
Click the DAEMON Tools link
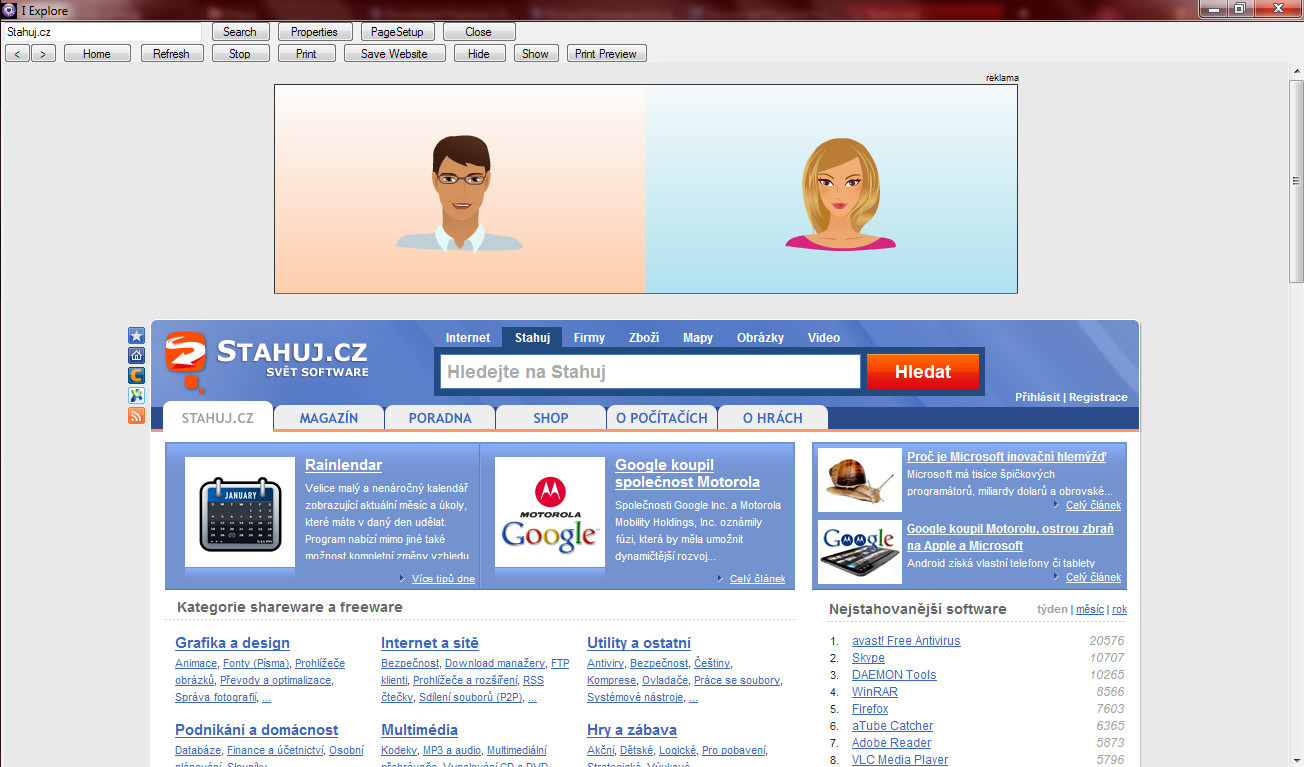894,675
